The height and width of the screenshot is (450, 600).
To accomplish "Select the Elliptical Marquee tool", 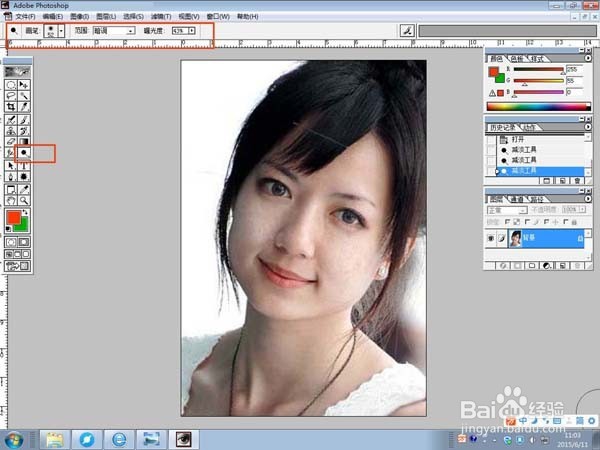I will 11,85.
